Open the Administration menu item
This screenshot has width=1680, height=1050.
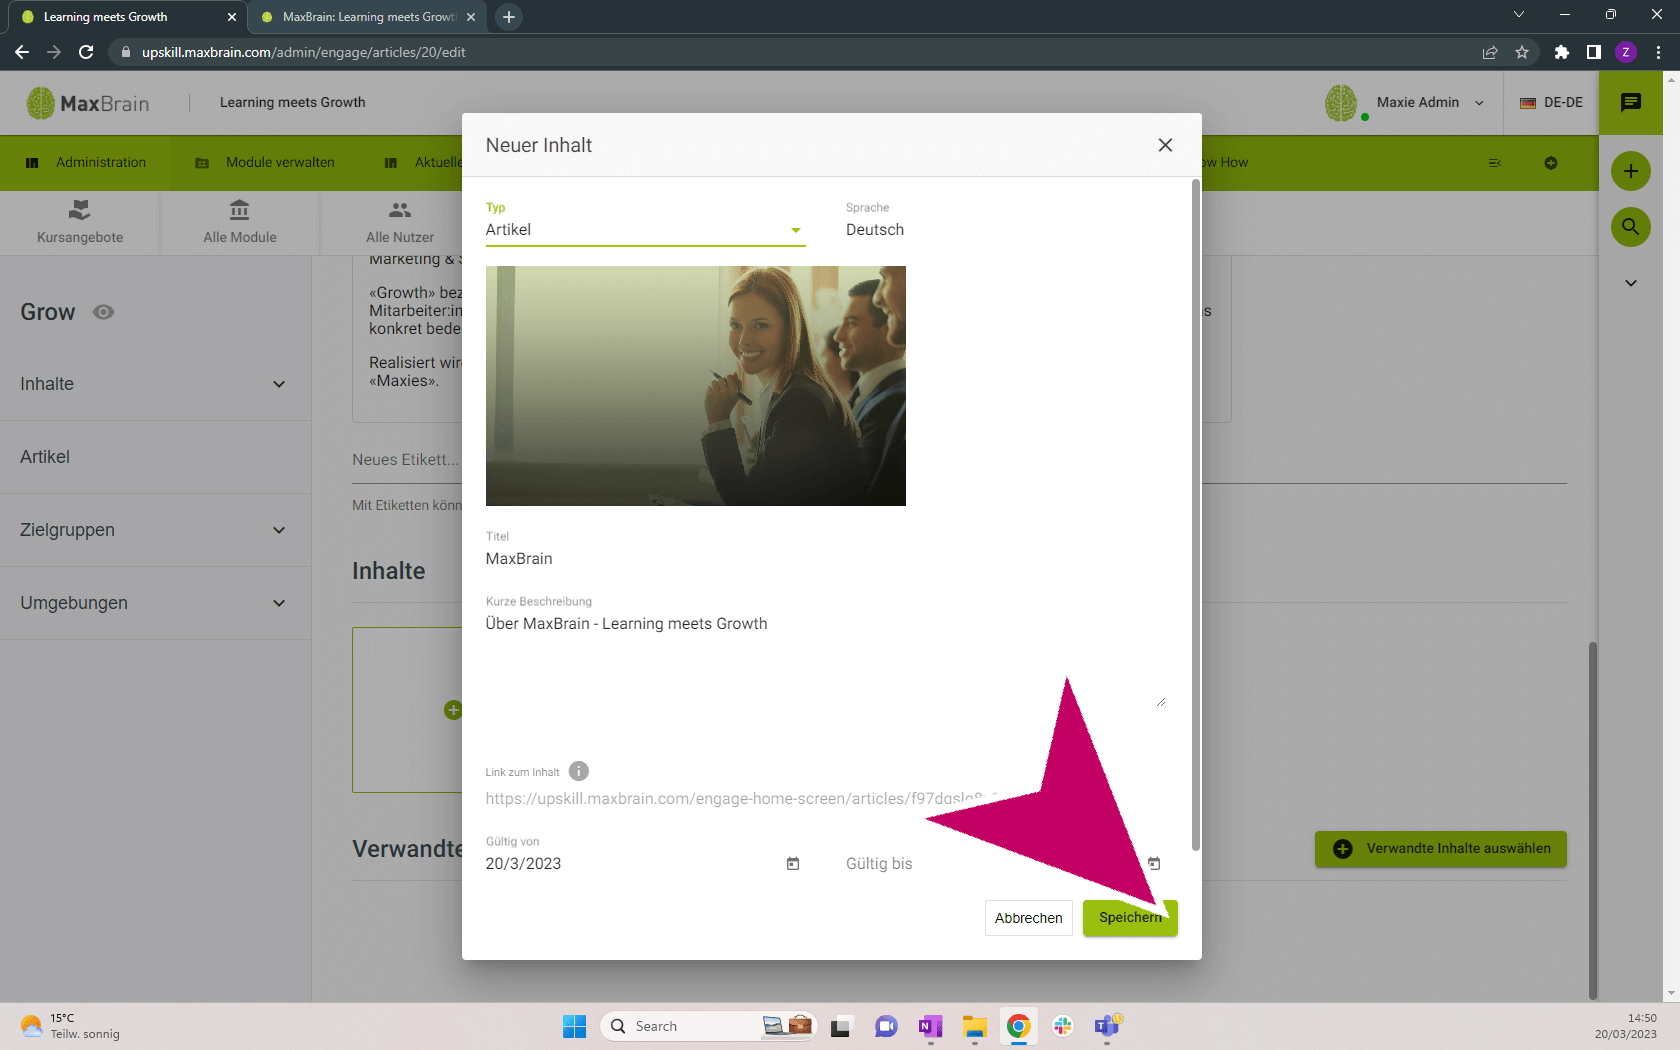[x=85, y=163]
